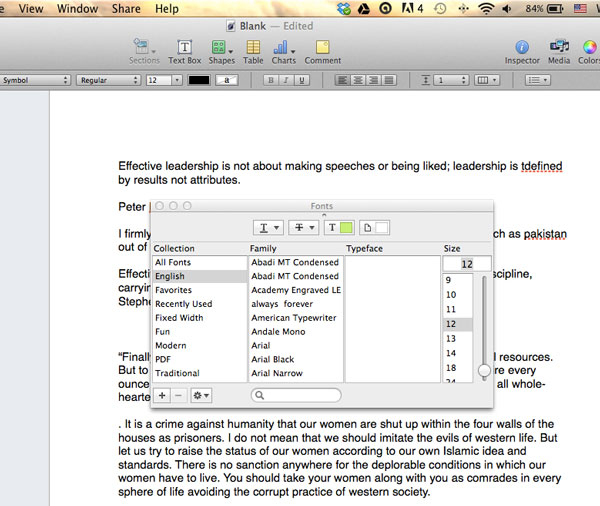Click the font size slider knob

pyautogui.click(x=484, y=371)
